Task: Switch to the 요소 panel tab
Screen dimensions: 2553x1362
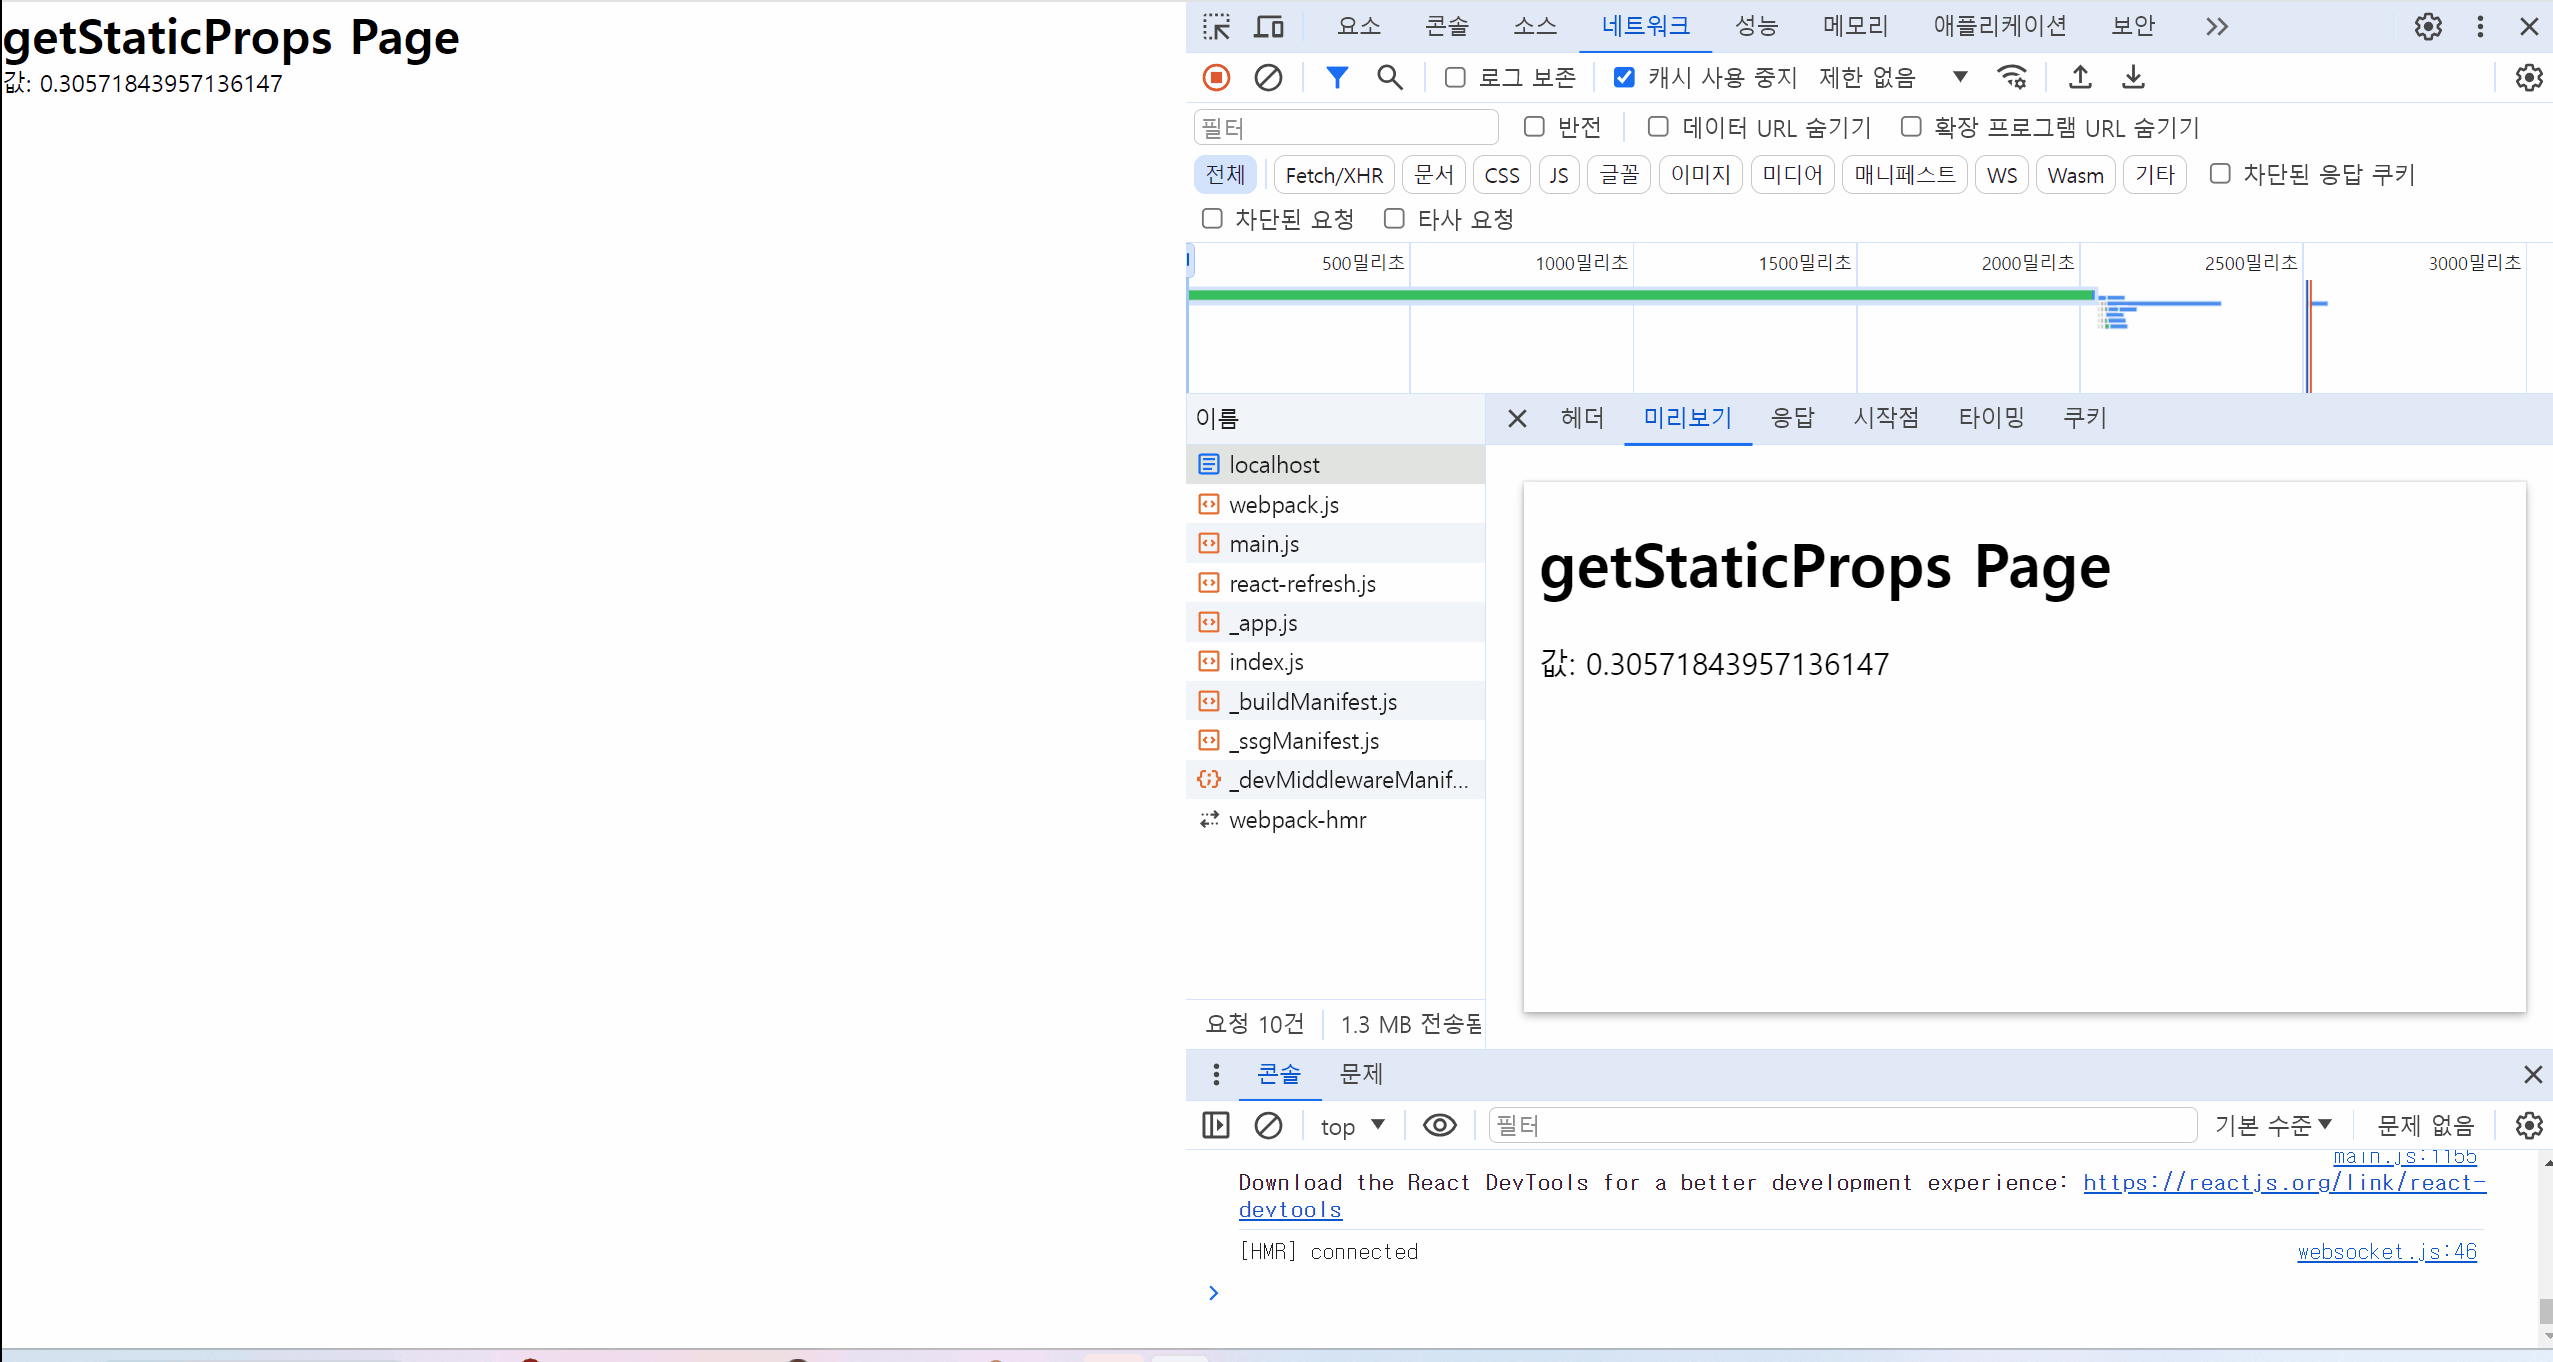Action: (1358, 27)
